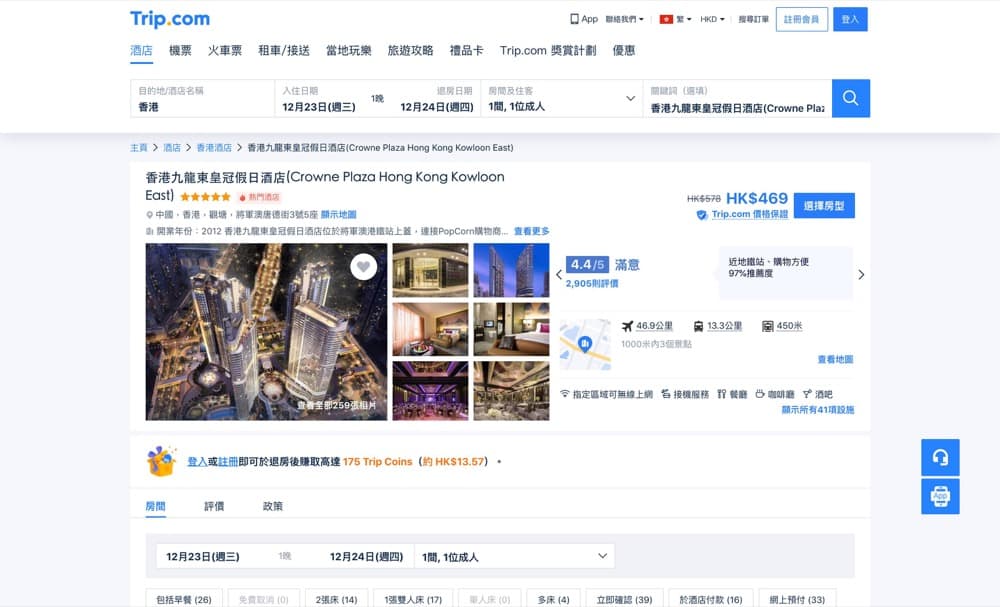Click the 選擇房型 button
Image resolution: width=1000 pixels, height=607 pixels.
(824, 205)
